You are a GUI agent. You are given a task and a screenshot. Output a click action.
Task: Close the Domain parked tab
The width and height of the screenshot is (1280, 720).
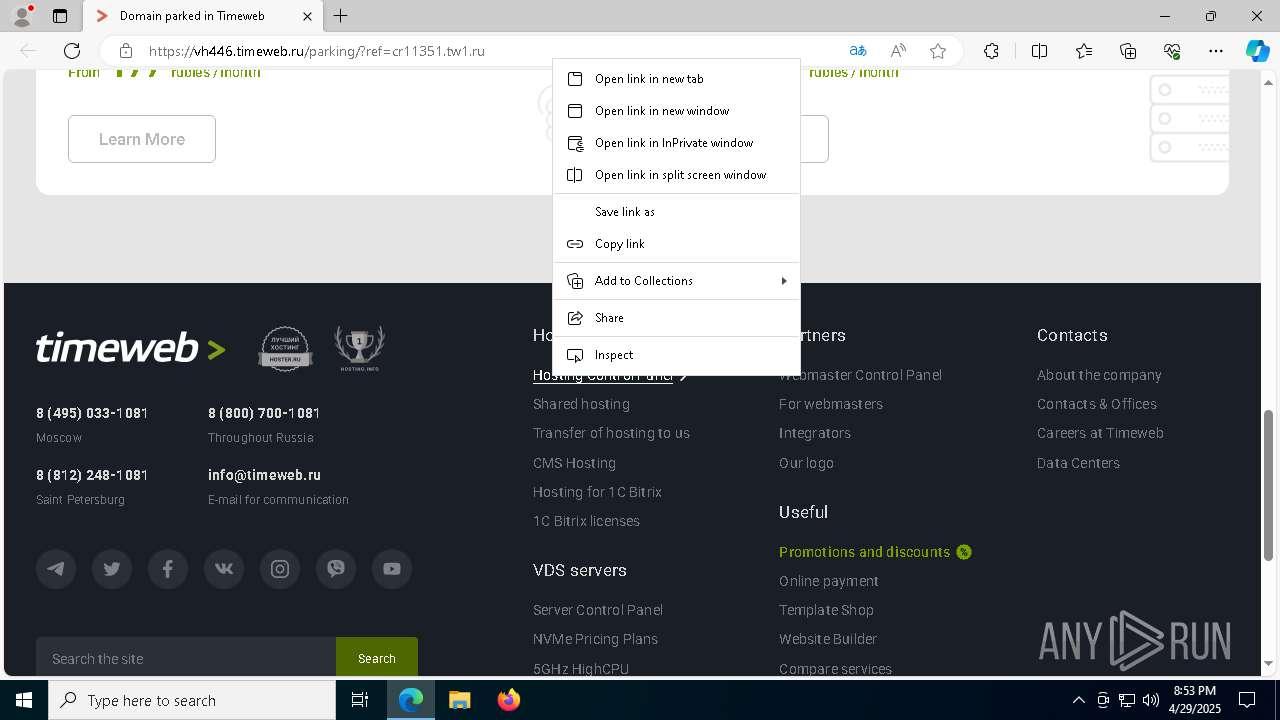click(307, 16)
